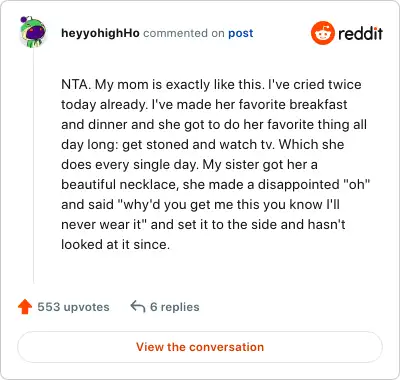
Task: Collapse comment via vertical thread line
Action: [34, 166]
